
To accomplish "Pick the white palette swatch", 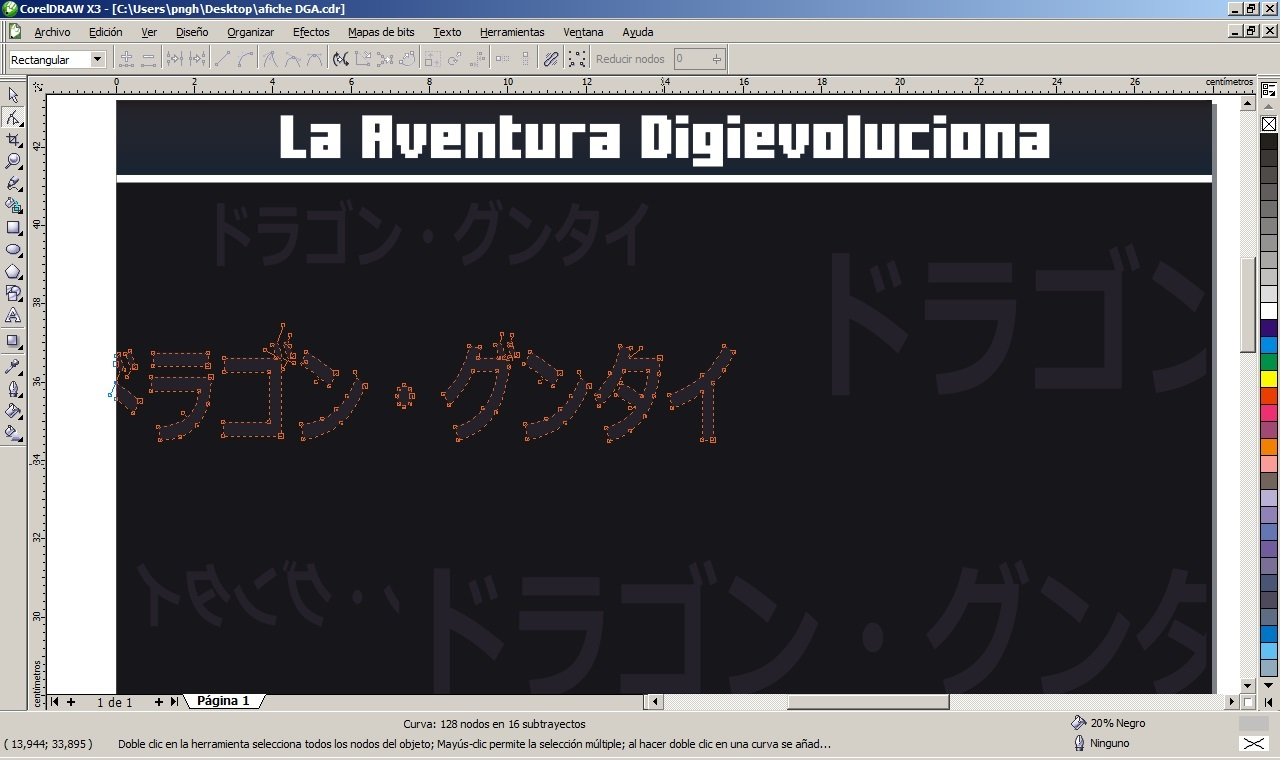I will (1268, 311).
